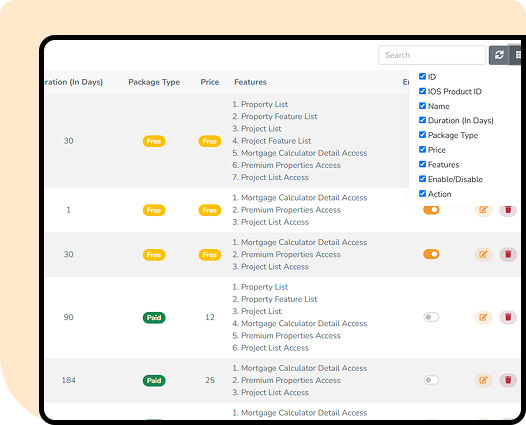Delete the 184-day paid package
The image size is (526, 425).
click(x=508, y=380)
